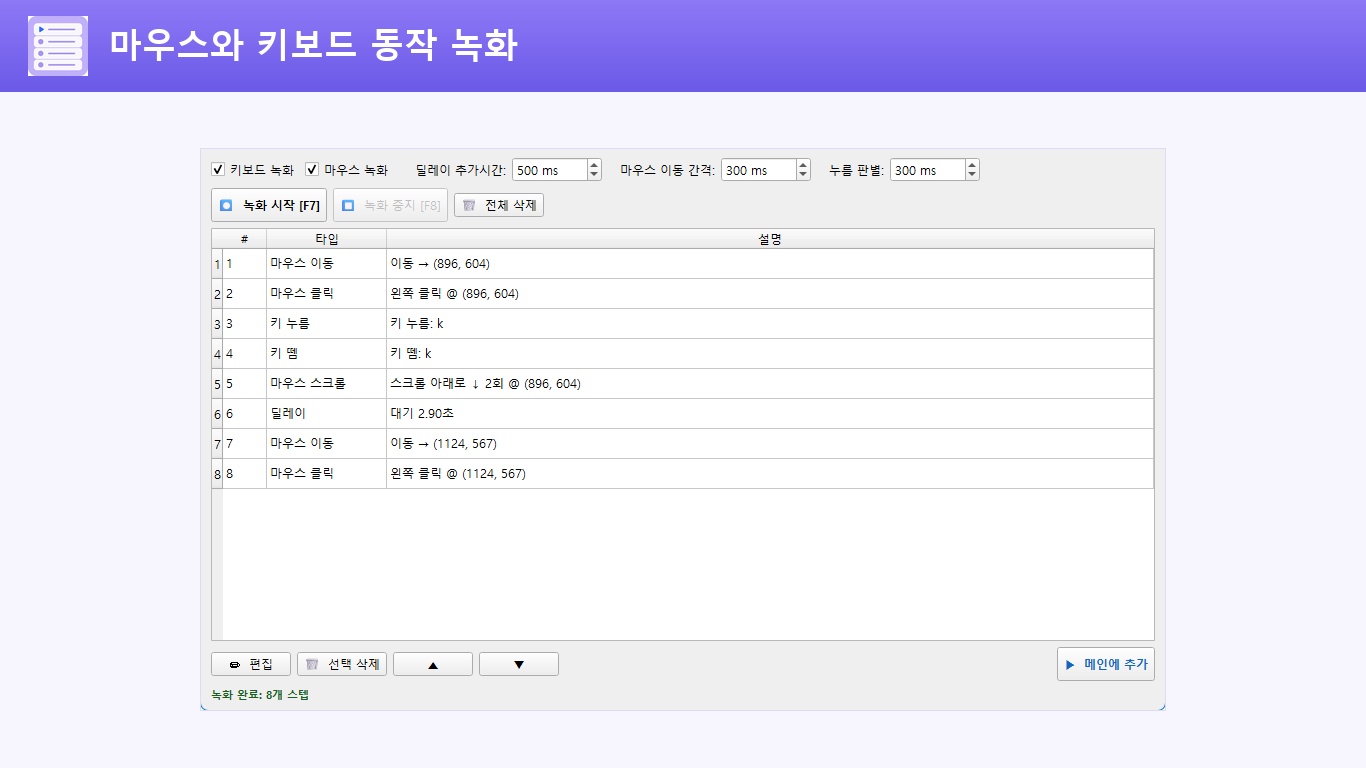
Task: Move step down with ▼ button
Action: coord(519,664)
